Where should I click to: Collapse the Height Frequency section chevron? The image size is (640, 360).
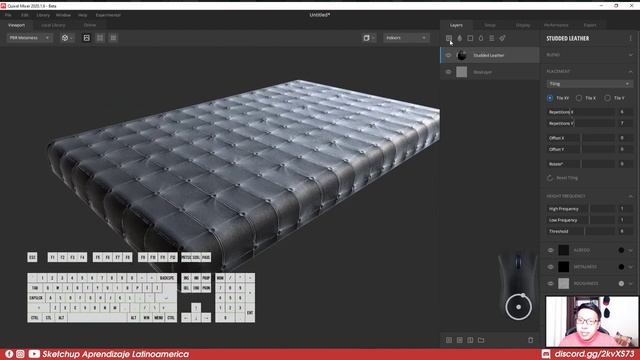(631, 196)
